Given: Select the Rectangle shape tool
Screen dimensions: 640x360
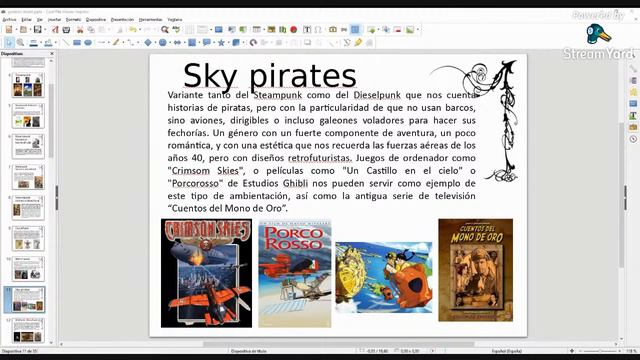Looking at the screenshot, I should [x=77, y=42].
